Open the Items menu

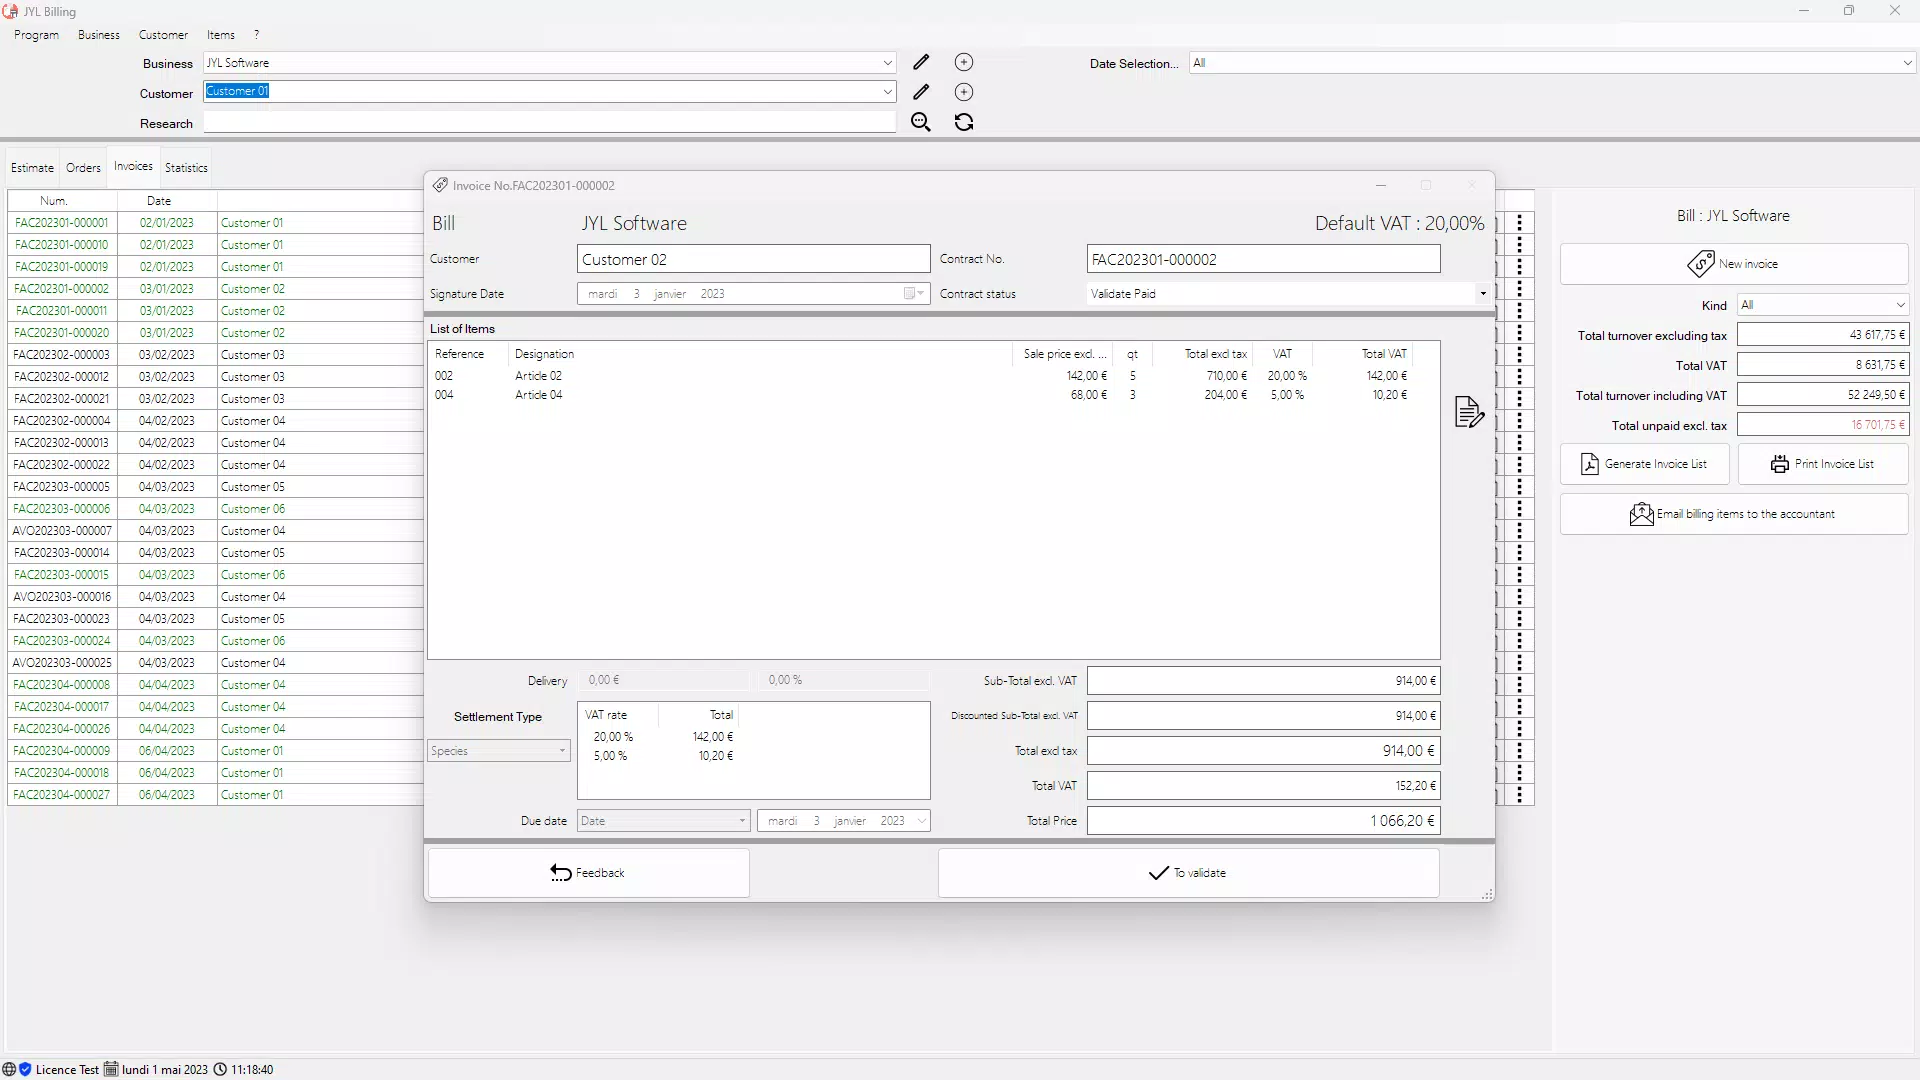click(221, 35)
